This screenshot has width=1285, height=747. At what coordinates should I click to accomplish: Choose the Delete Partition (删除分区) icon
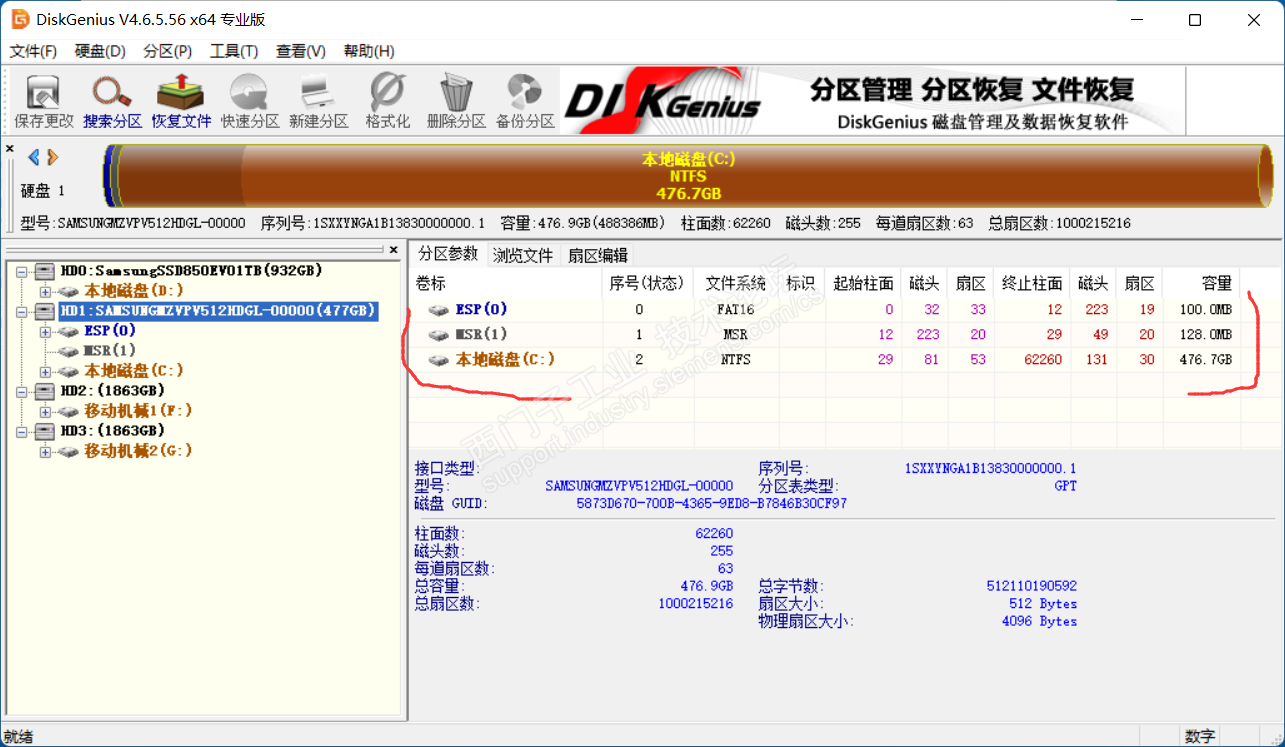(456, 92)
